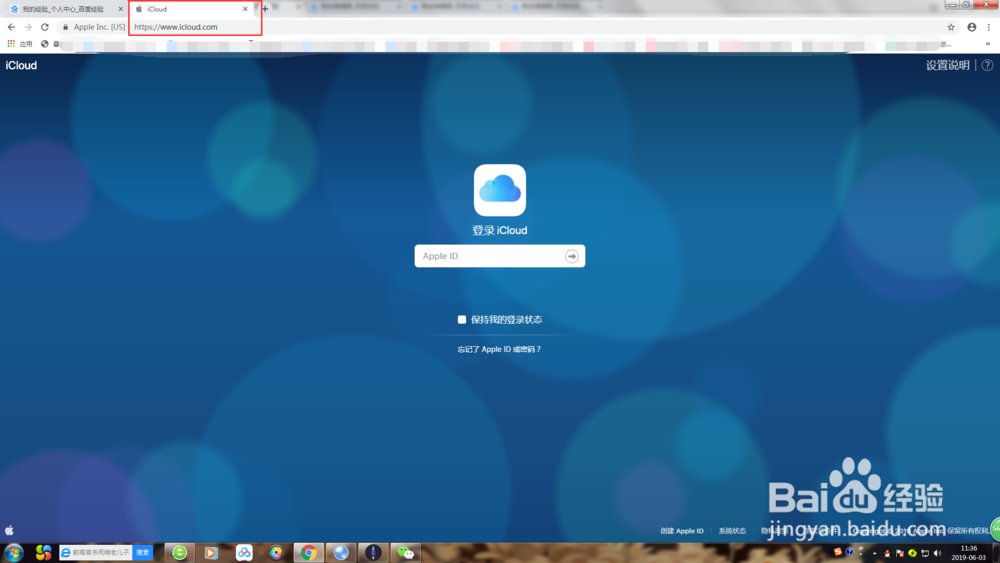Click the blue 搜索 taskbar button

(x=143, y=553)
